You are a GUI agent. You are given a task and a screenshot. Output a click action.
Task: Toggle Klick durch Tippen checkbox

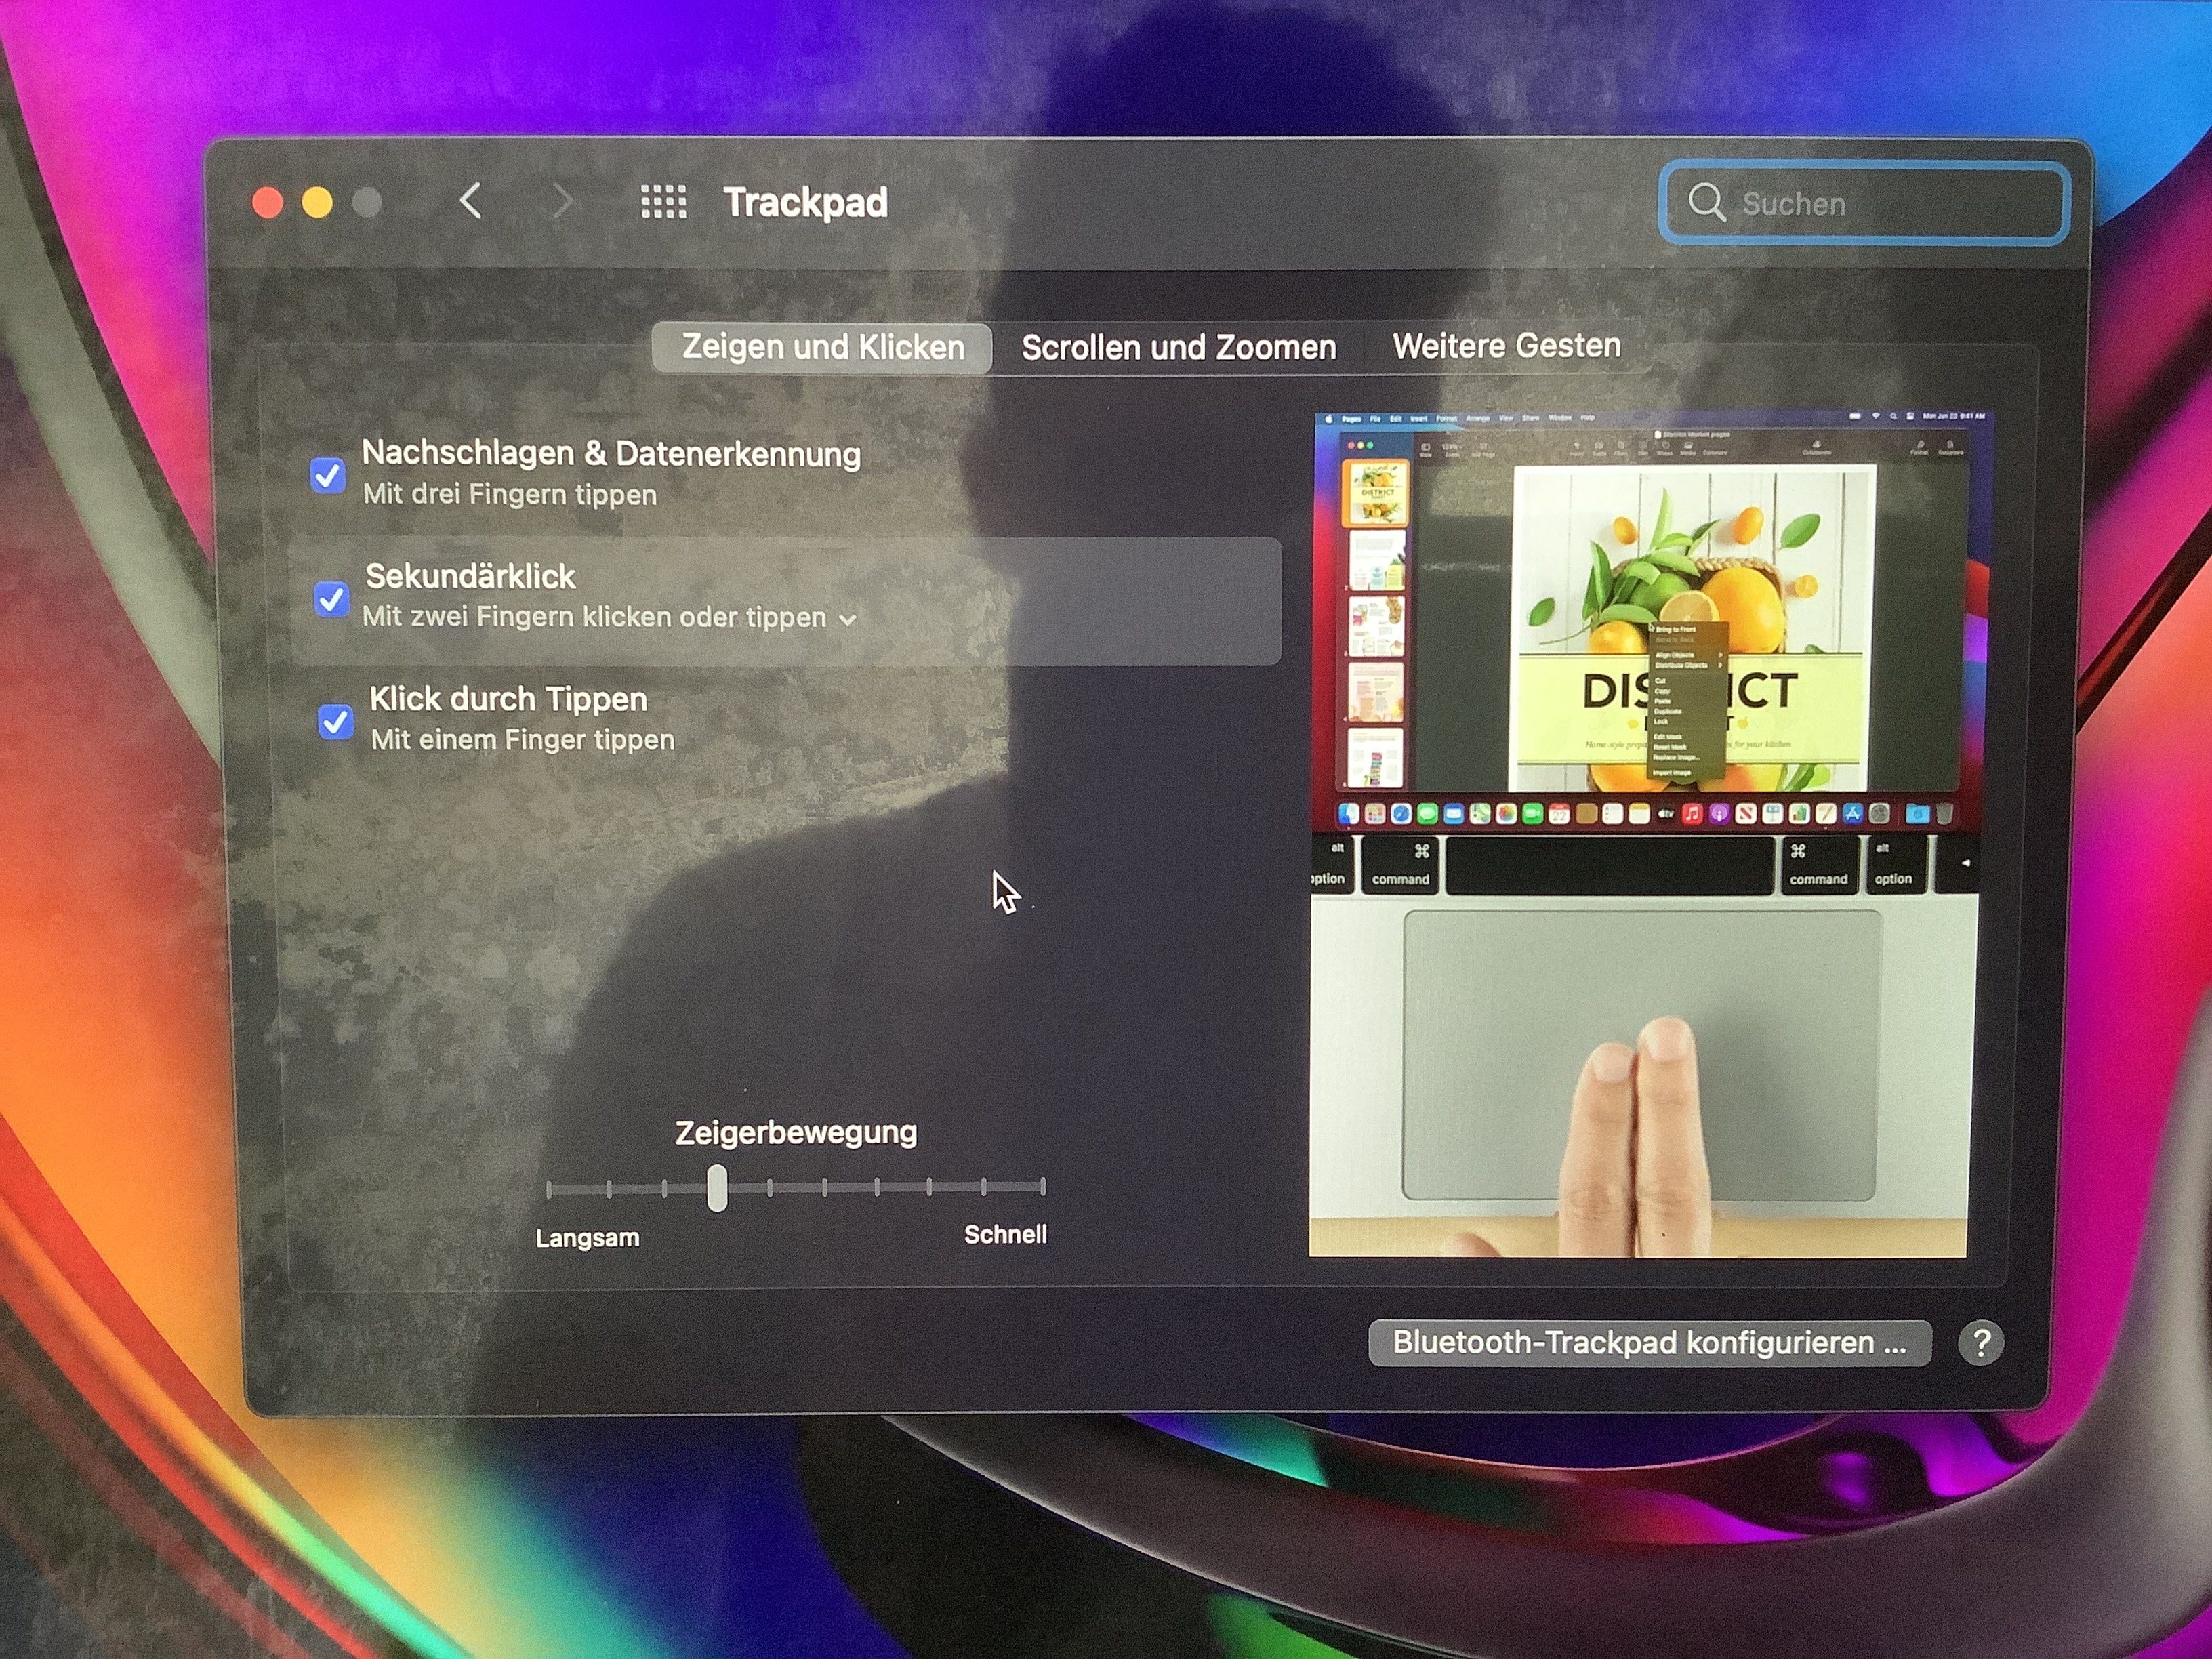coord(335,721)
